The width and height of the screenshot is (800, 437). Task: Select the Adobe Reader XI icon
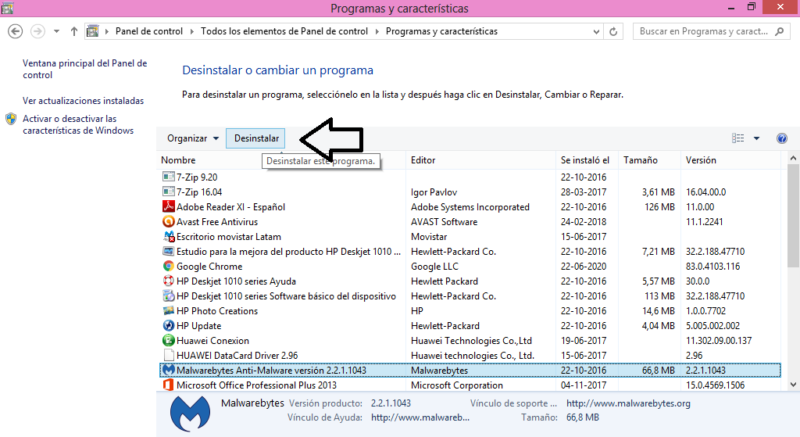[168, 206]
